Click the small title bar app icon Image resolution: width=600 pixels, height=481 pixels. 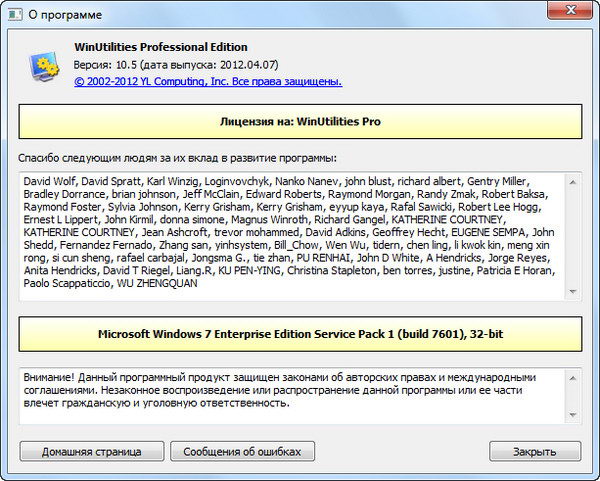[17, 15]
